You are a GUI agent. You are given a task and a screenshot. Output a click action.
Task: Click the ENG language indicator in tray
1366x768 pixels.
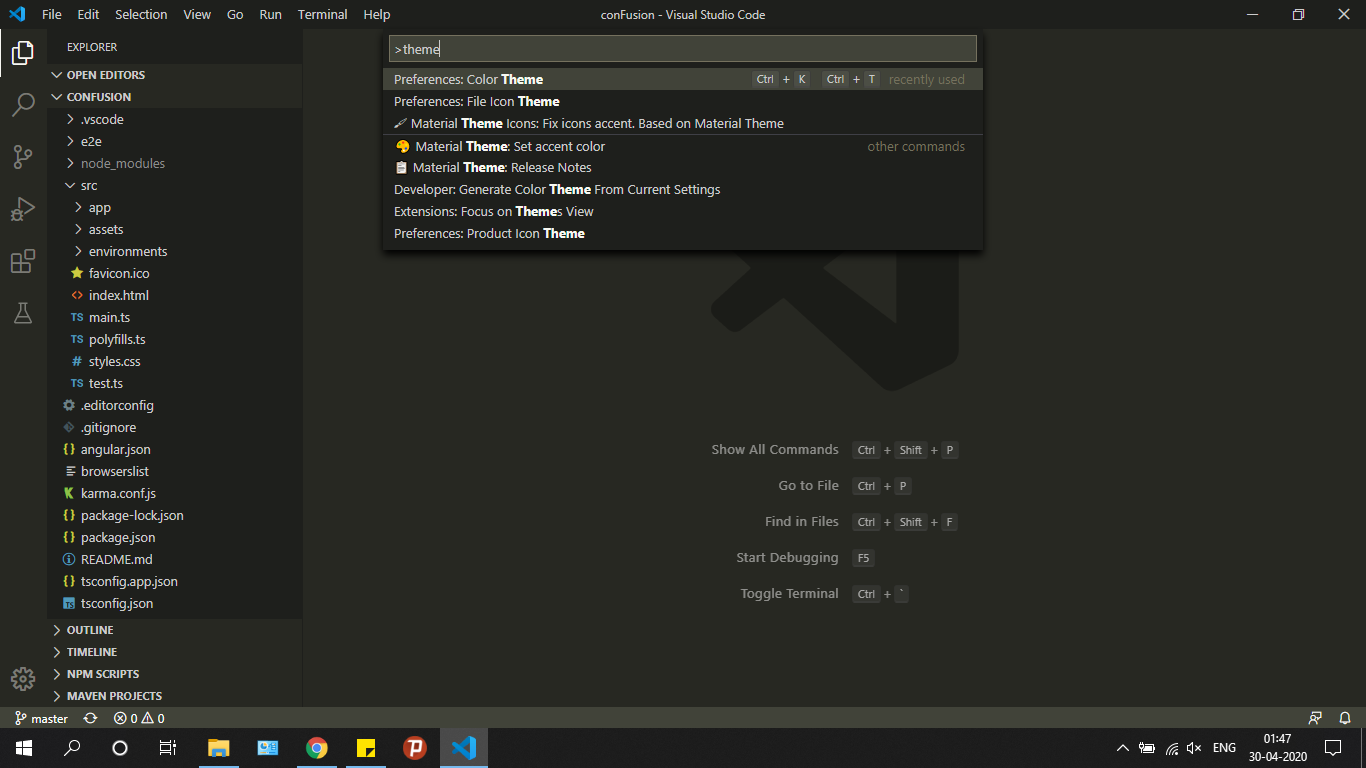[1224, 748]
